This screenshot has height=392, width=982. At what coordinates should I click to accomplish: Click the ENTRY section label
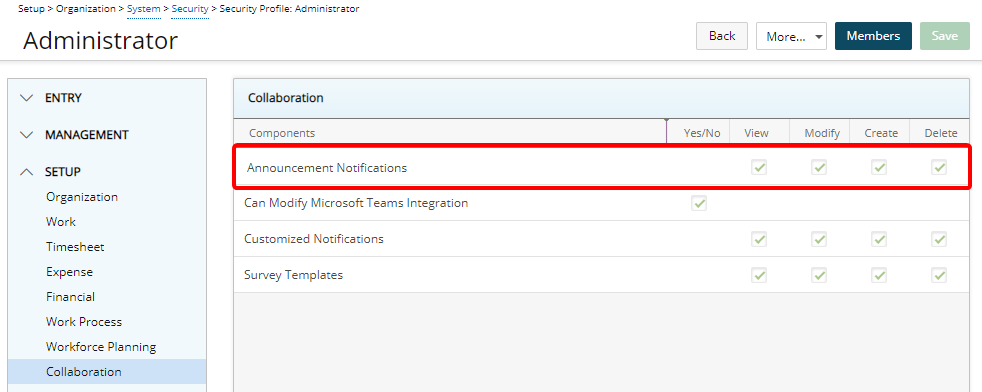click(63, 98)
